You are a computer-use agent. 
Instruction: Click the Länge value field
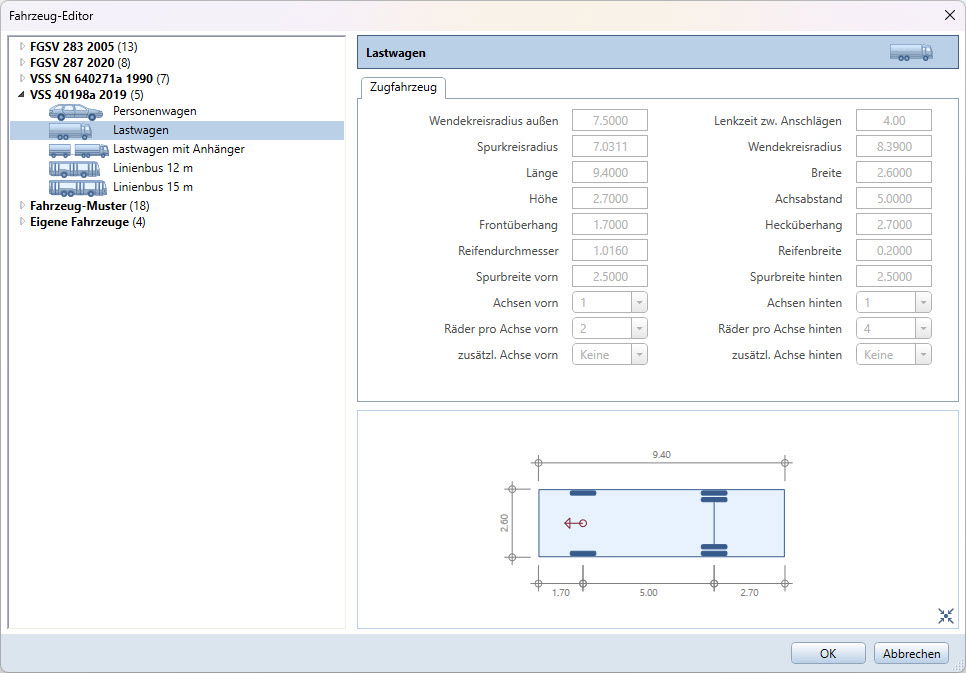pos(610,173)
